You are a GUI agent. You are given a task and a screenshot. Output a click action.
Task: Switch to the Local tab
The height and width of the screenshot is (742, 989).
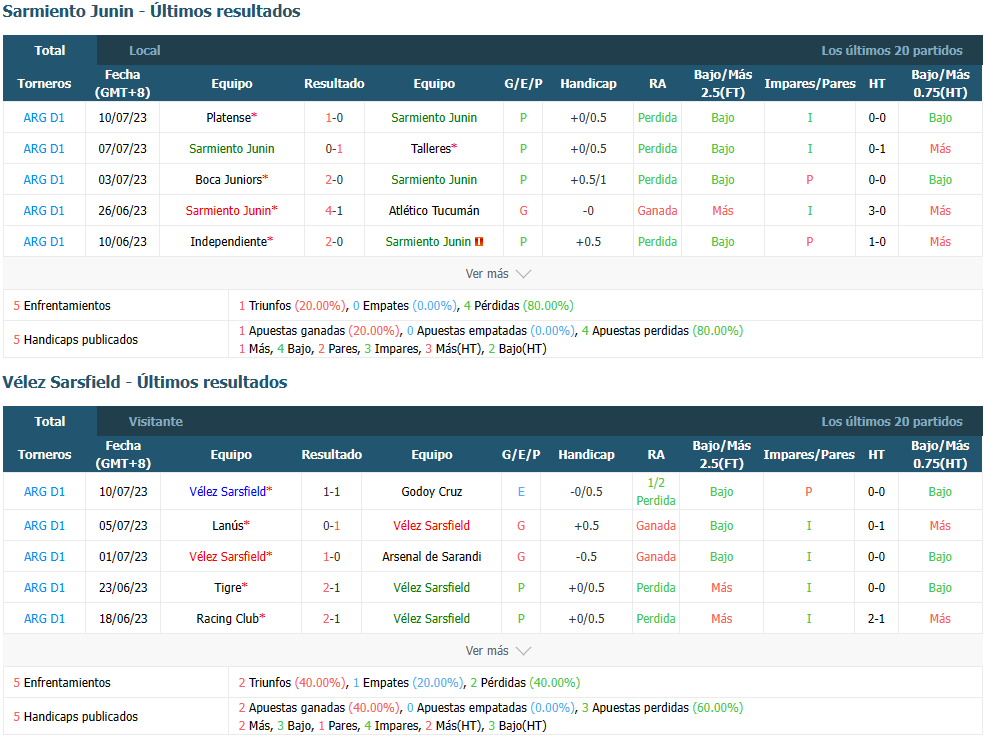[144, 50]
